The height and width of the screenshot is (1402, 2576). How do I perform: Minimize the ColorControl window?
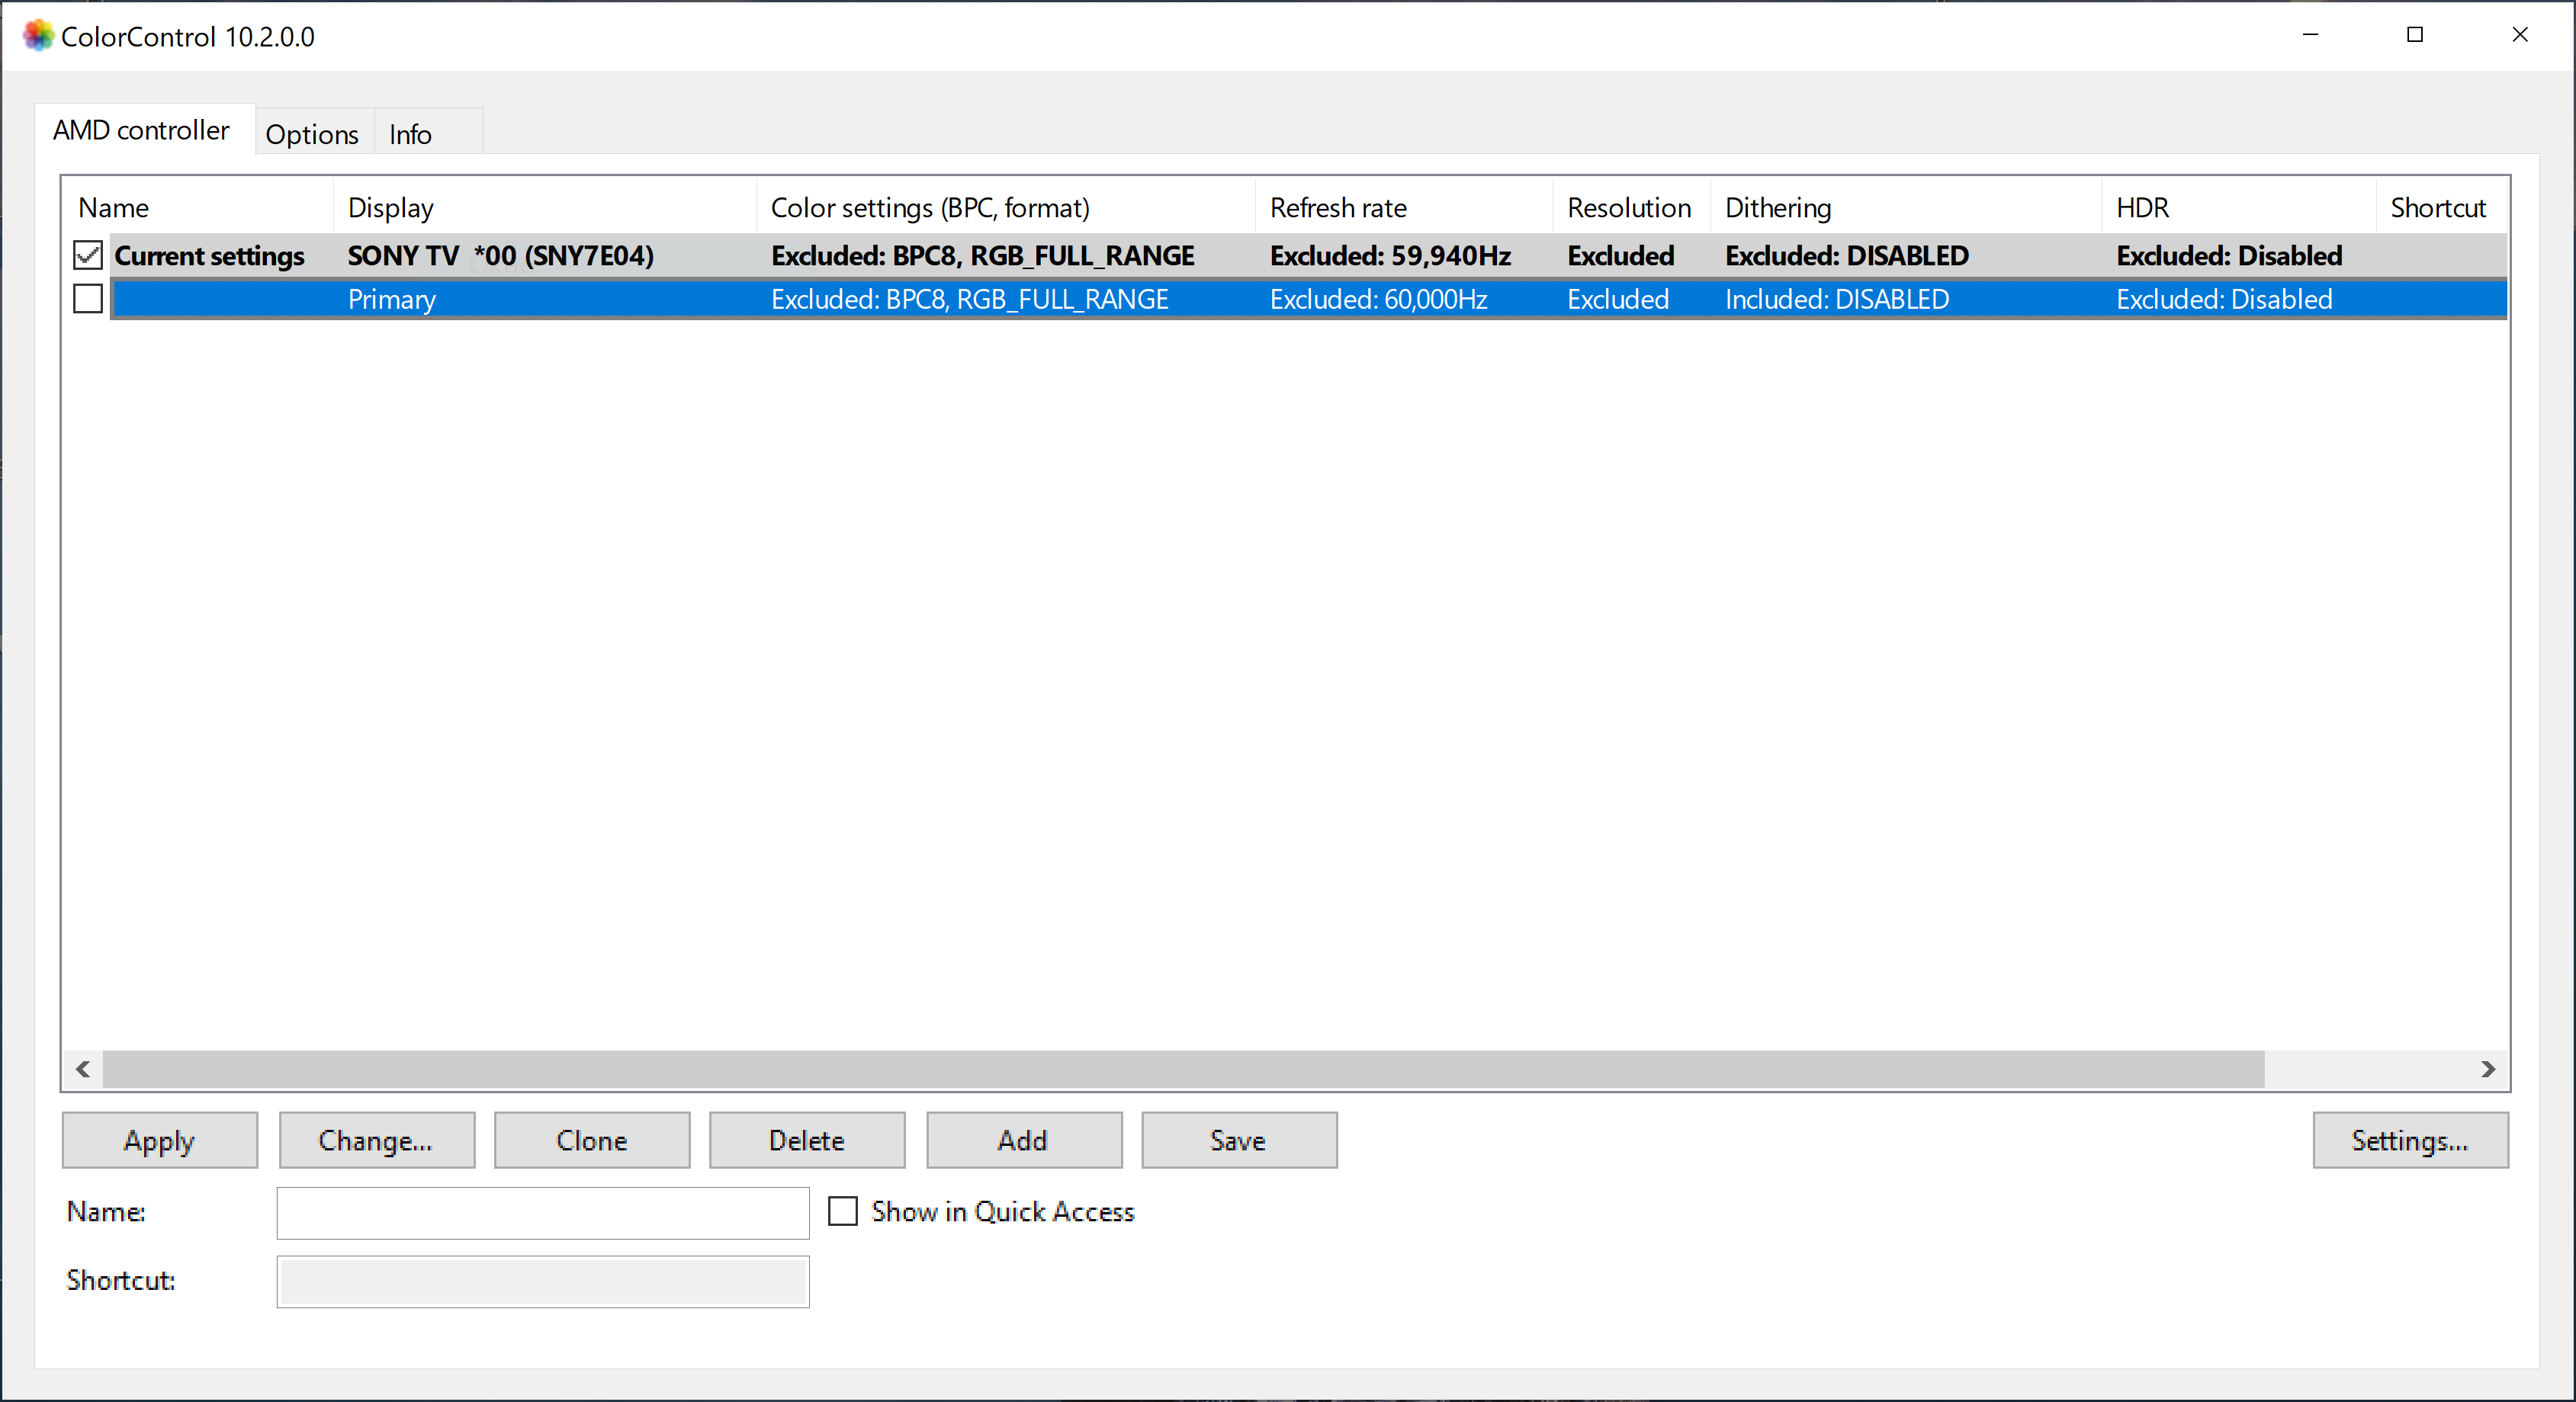coord(2310,35)
